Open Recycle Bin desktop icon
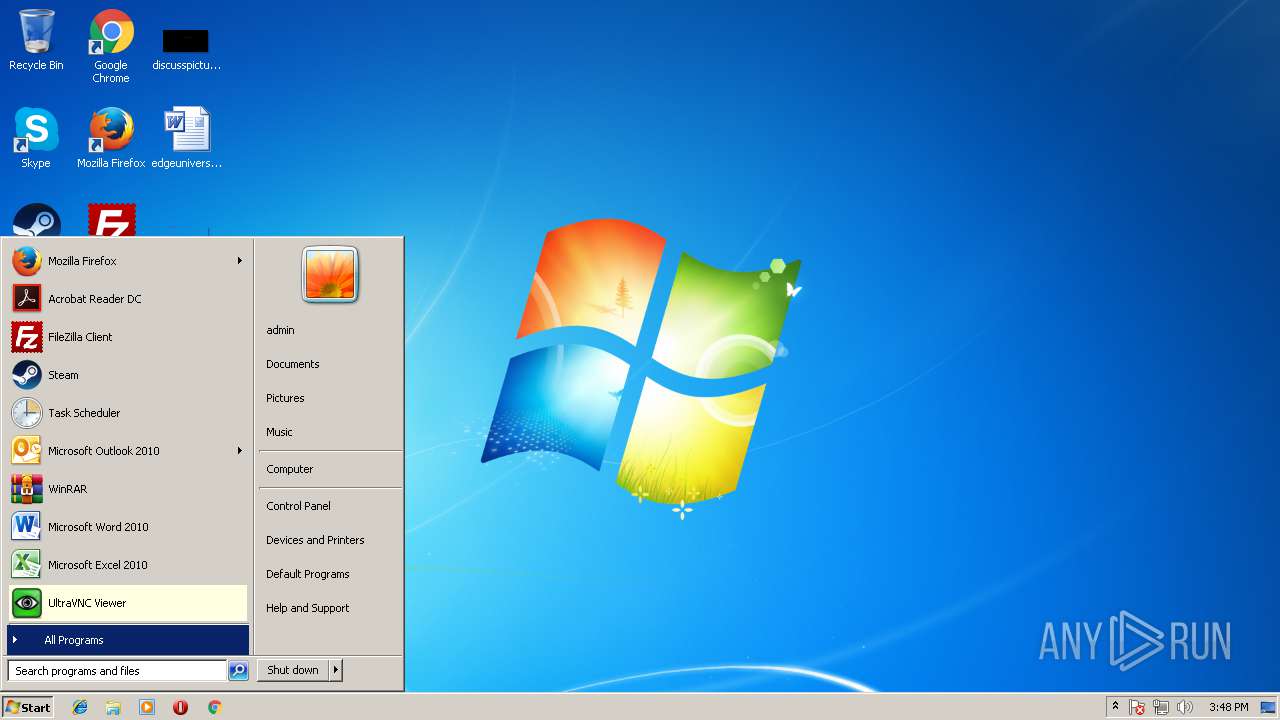The height and width of the screenshot is (720, 1280). click(x=36, y=40)
